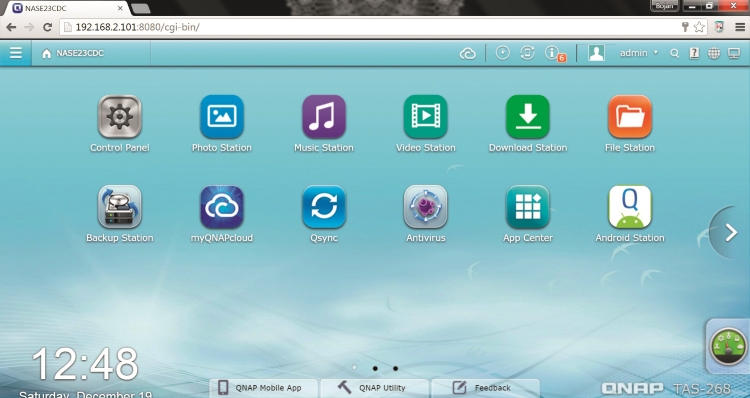Launch Photo Station
The height and width of the screenshot is (398, 750).
pos(222,117)
